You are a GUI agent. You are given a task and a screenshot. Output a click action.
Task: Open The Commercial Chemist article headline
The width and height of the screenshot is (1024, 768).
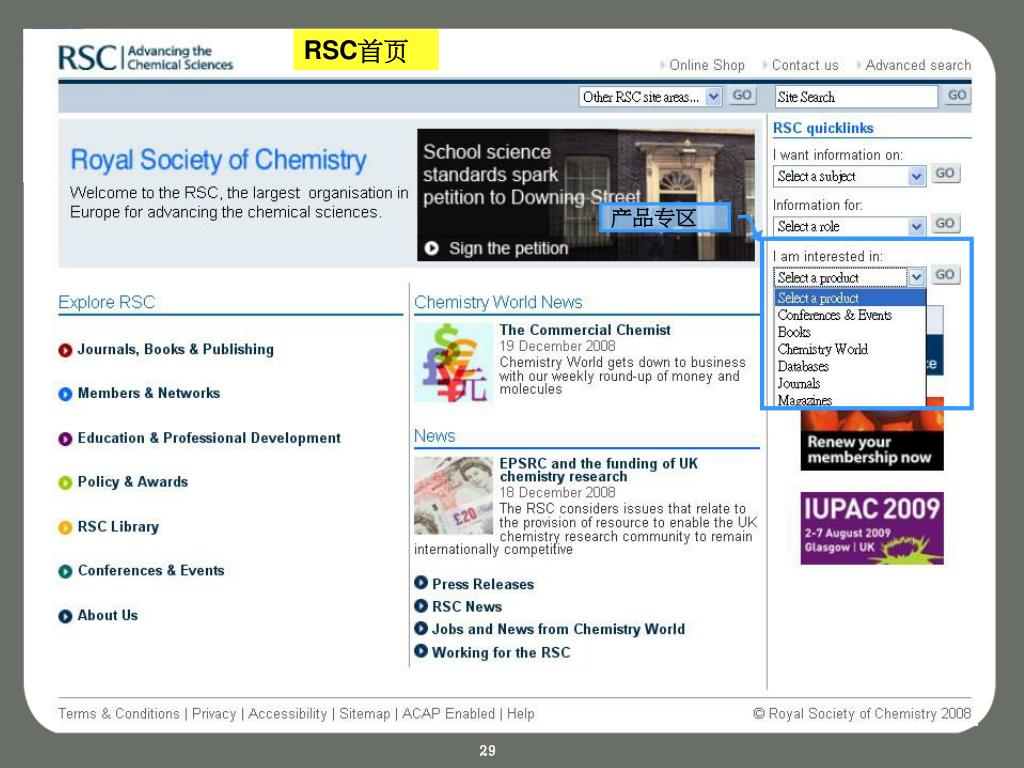point(585,330)
